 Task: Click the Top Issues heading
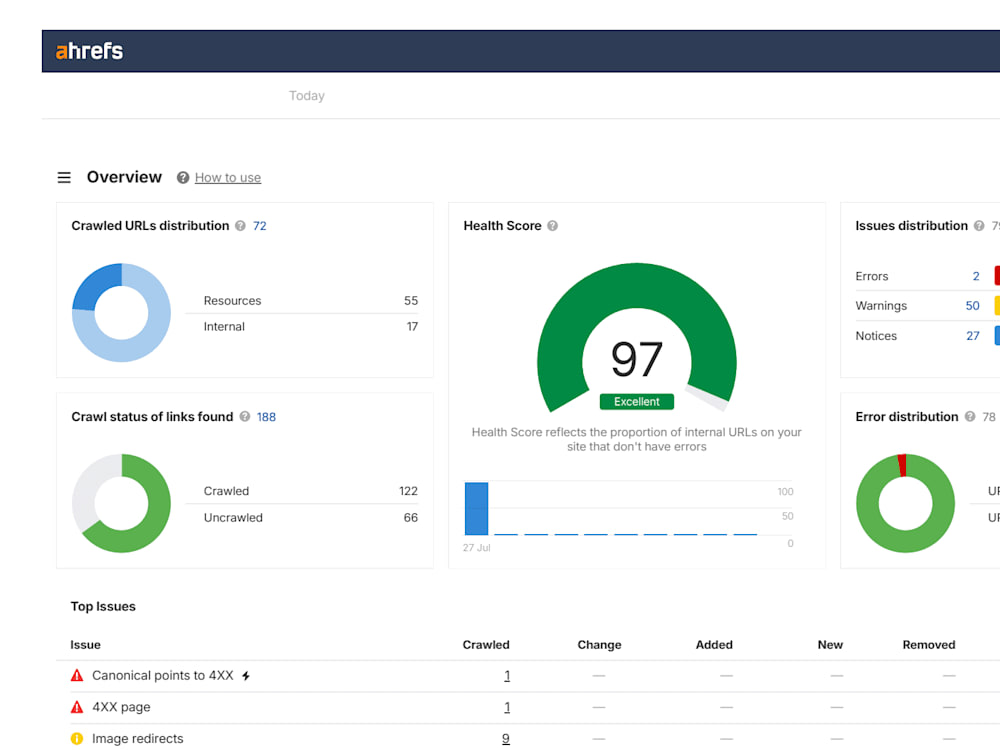point(103,607)
